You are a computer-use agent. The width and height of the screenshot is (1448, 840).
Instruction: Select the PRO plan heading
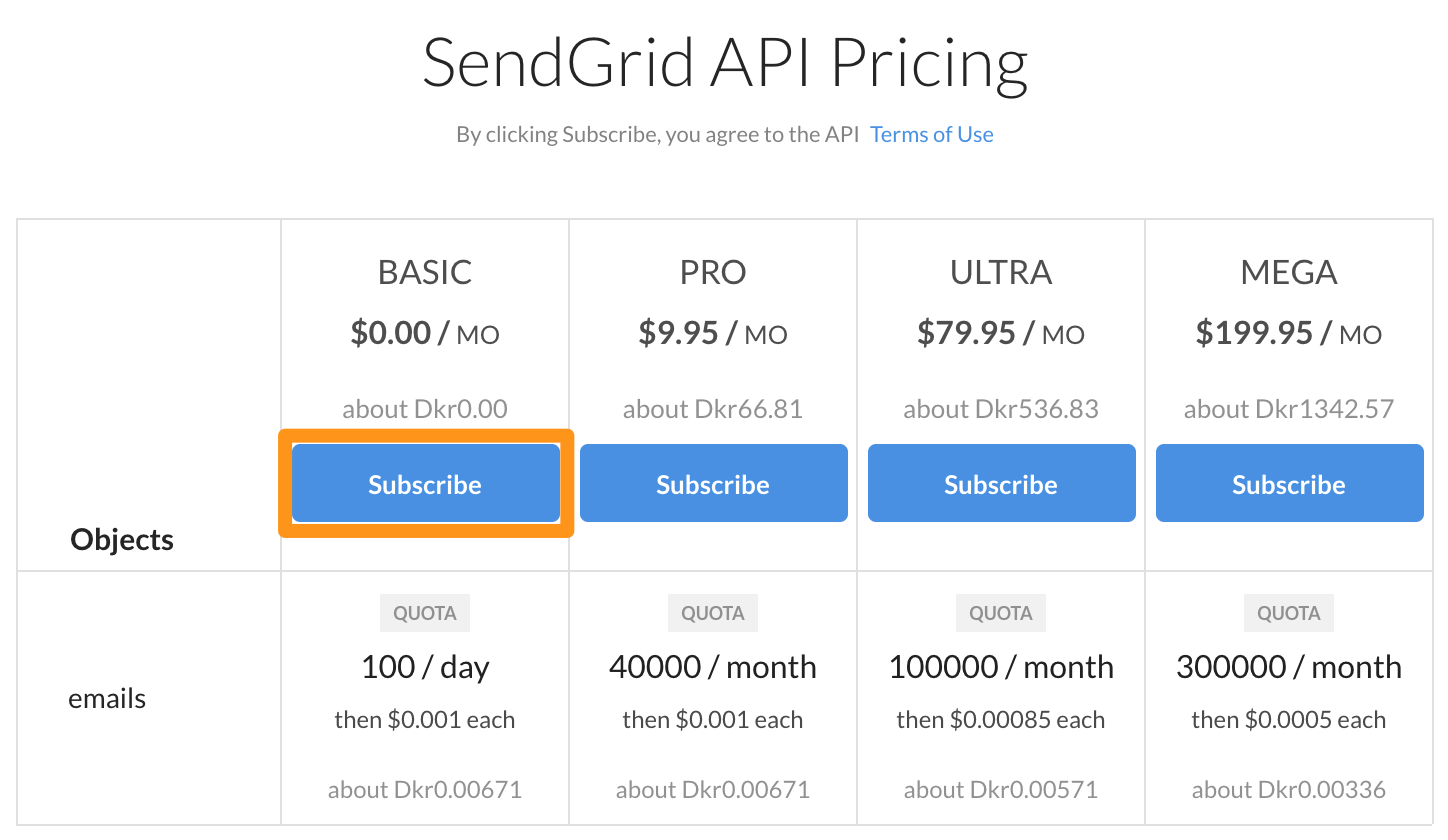click(x=713, y=272)
